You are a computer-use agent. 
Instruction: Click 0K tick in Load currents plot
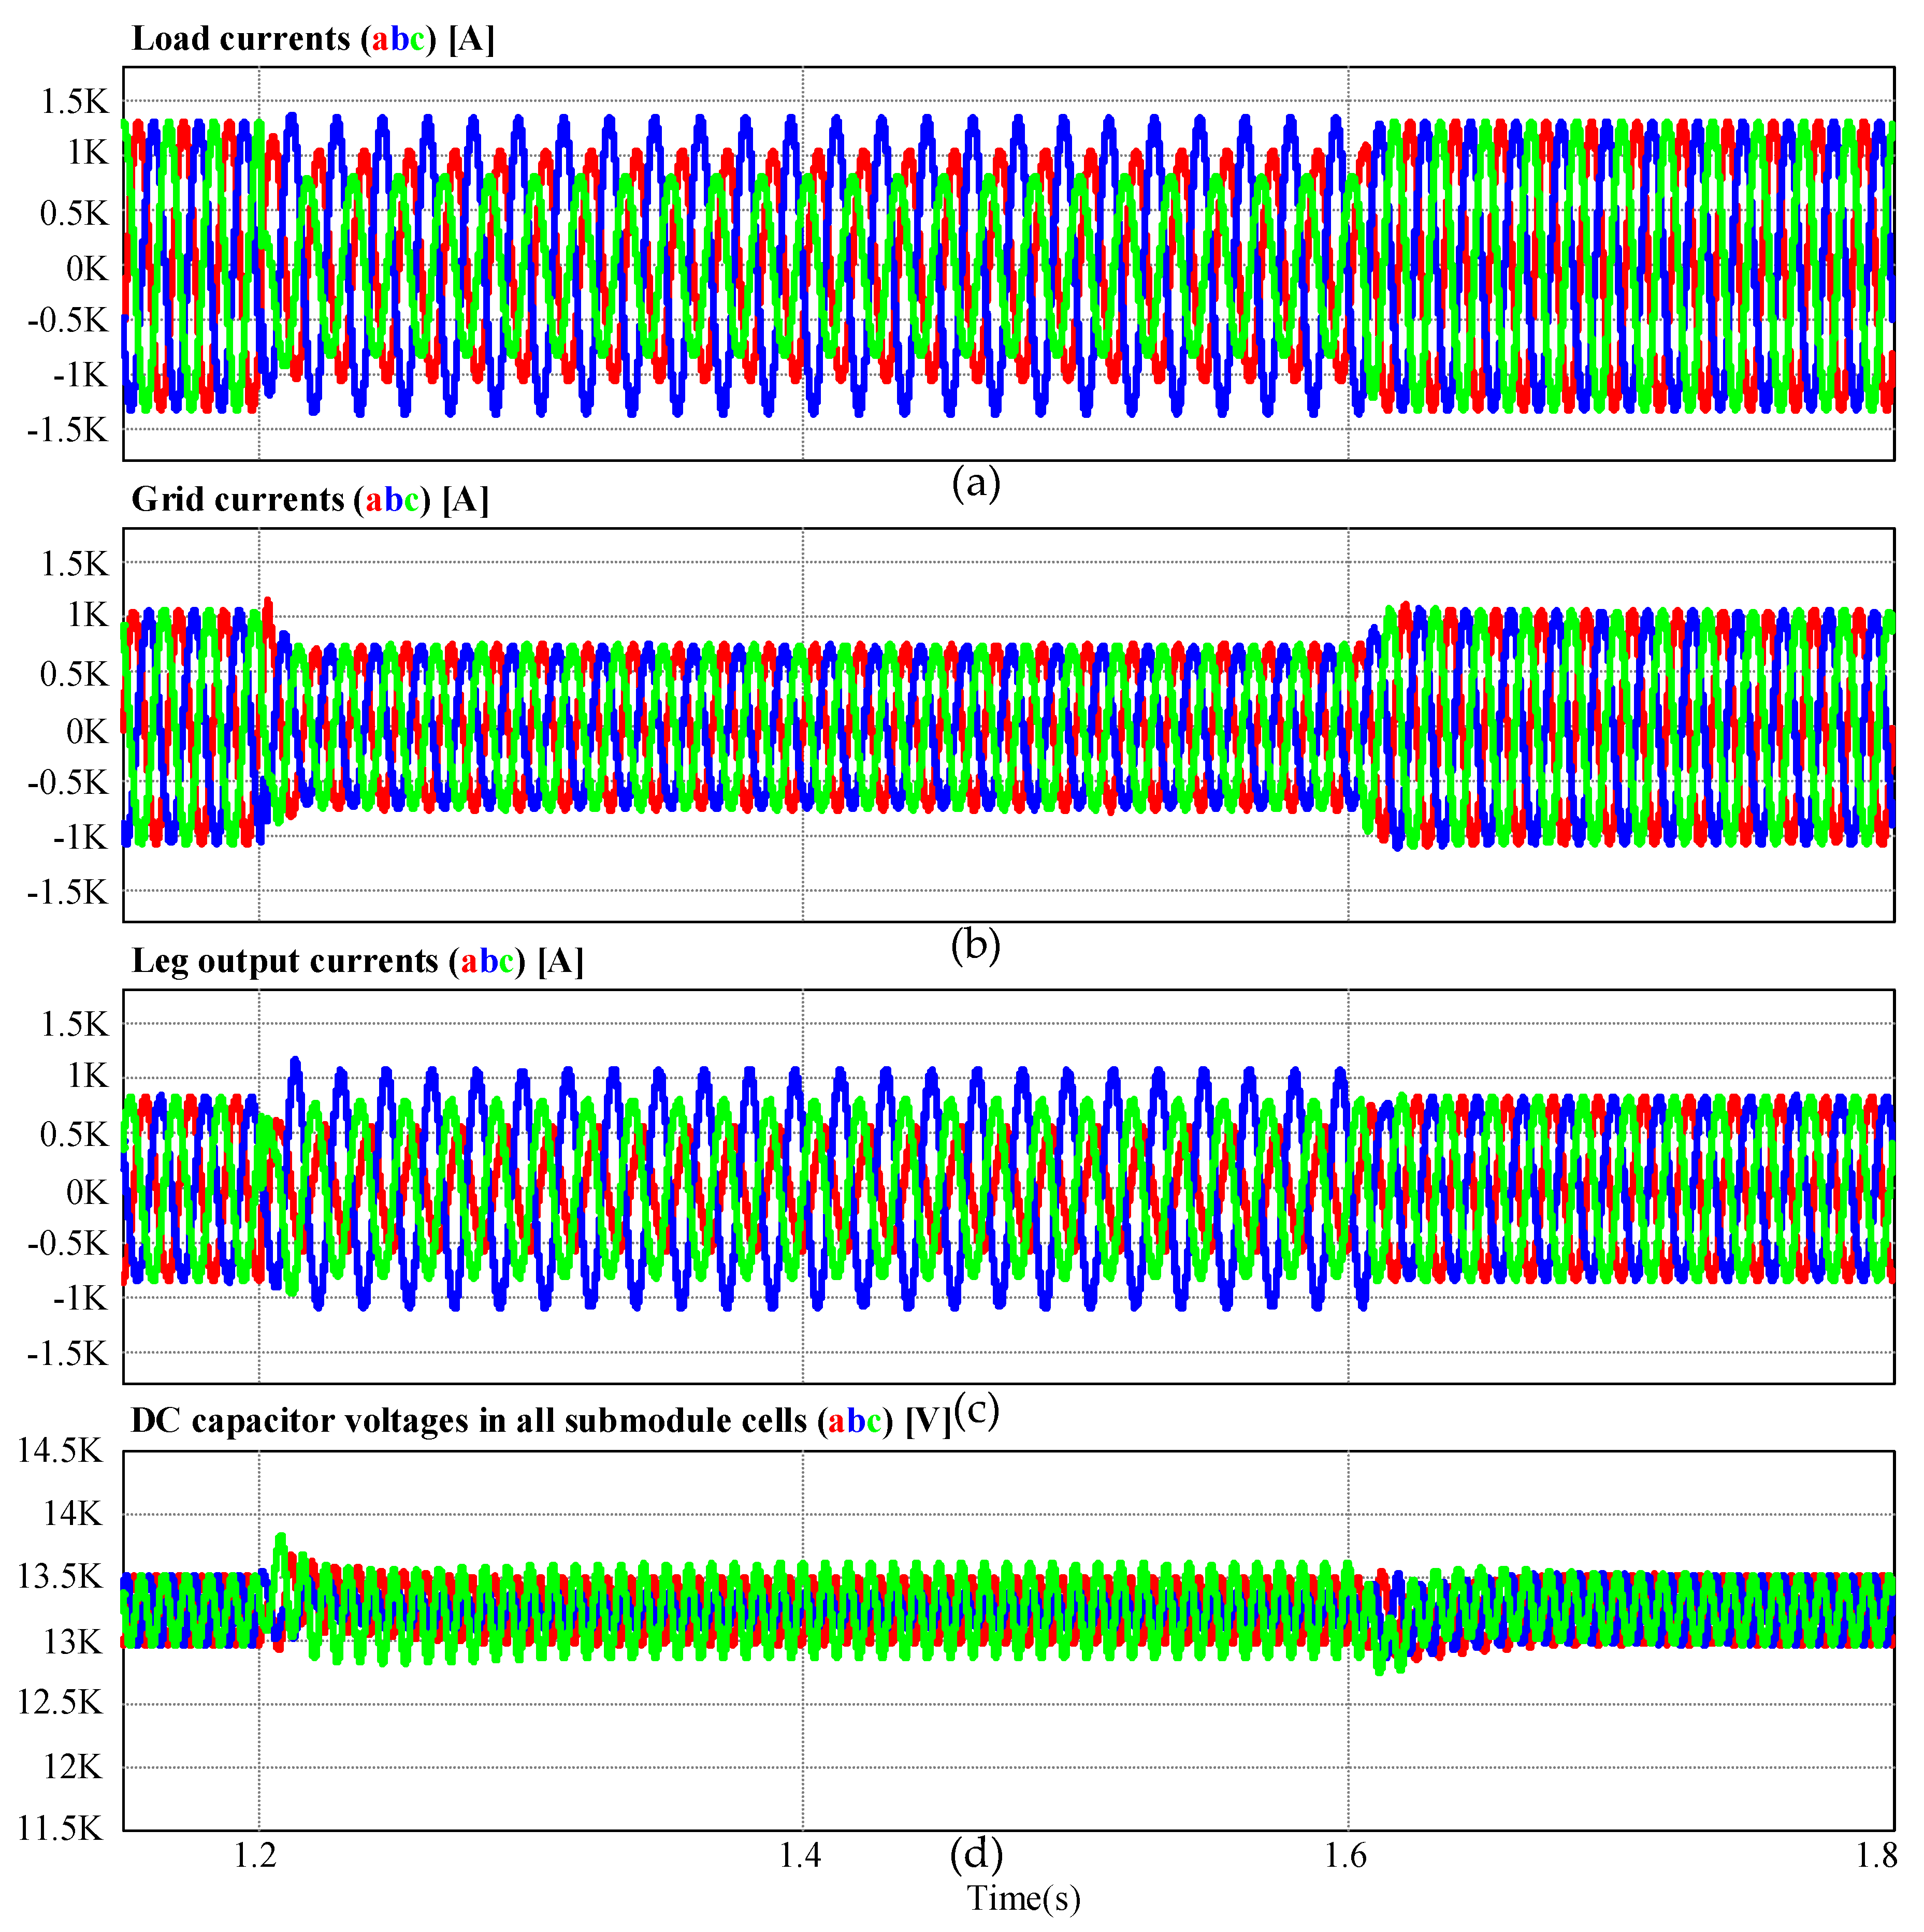point(87,268)
